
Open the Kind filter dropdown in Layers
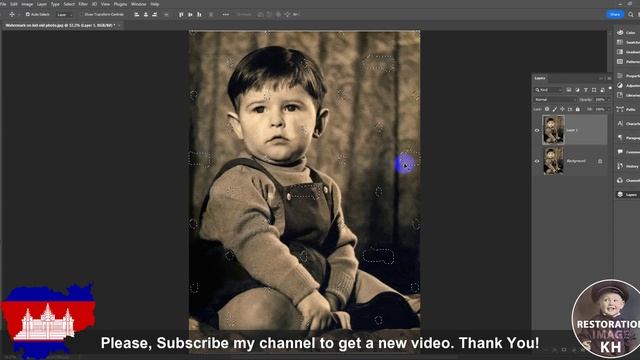point(549,90)
